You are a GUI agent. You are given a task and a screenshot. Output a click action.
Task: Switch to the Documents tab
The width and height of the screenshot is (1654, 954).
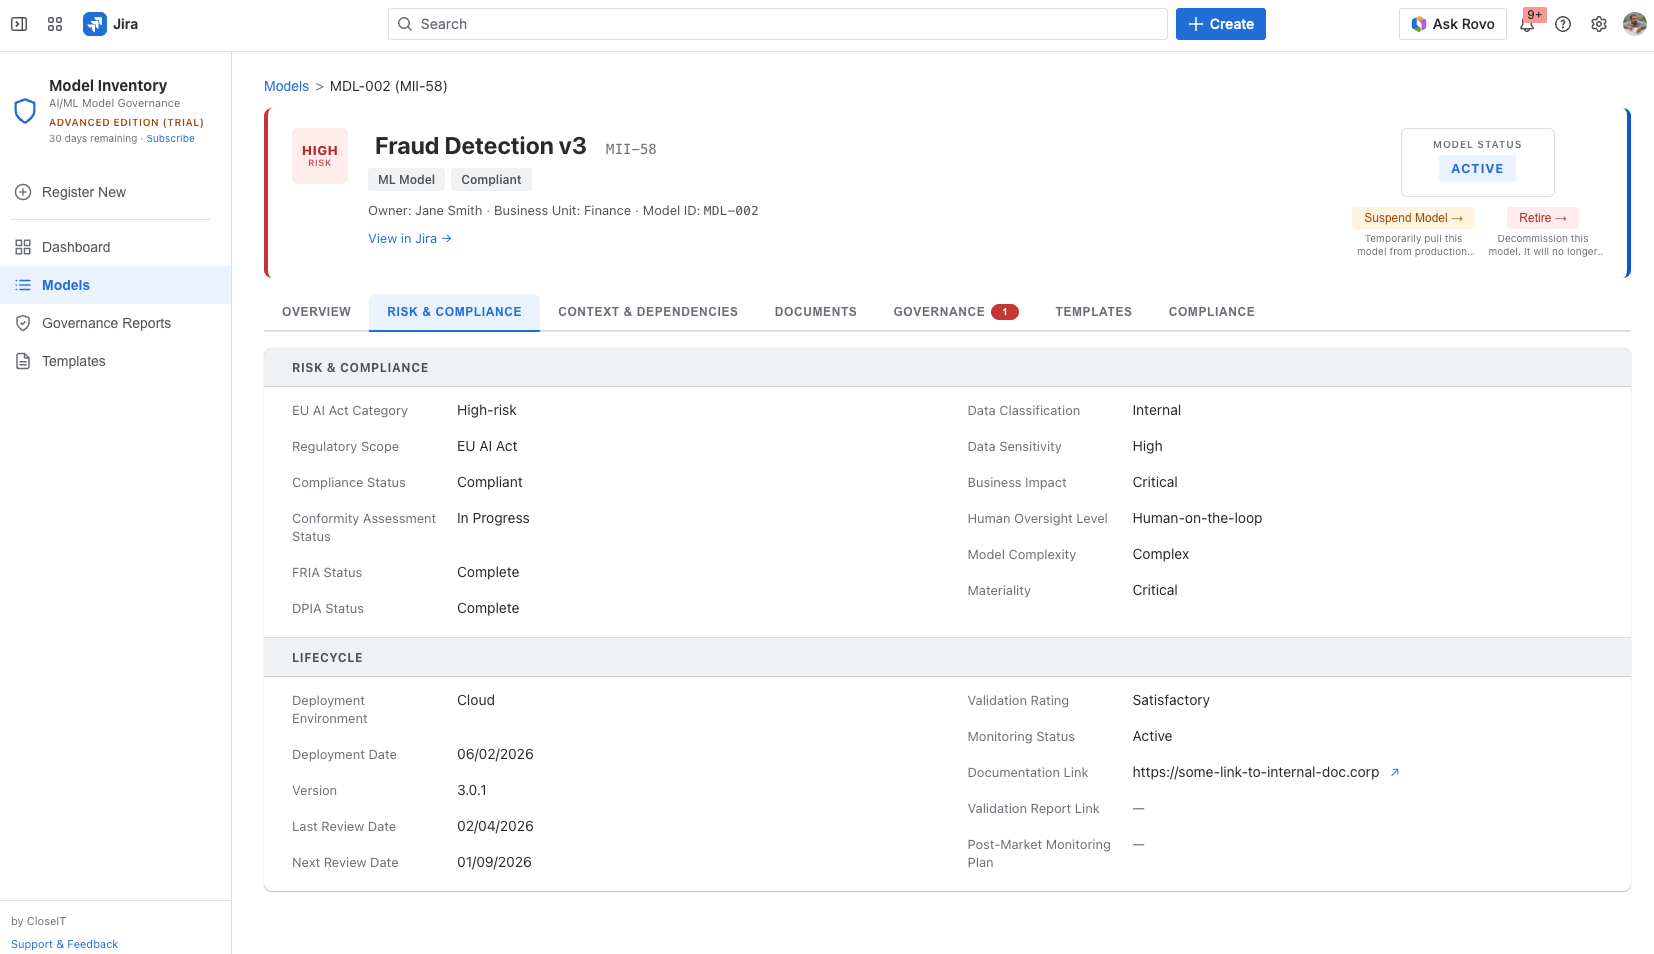click(x=815, y=311)
